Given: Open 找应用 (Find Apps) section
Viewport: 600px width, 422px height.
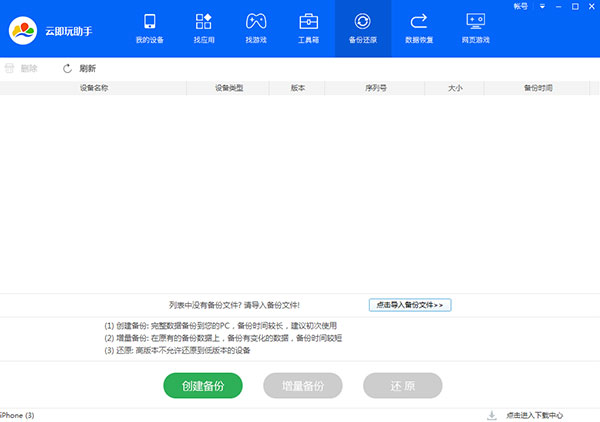Looking at the screenshot, I should tap(203, 28).
